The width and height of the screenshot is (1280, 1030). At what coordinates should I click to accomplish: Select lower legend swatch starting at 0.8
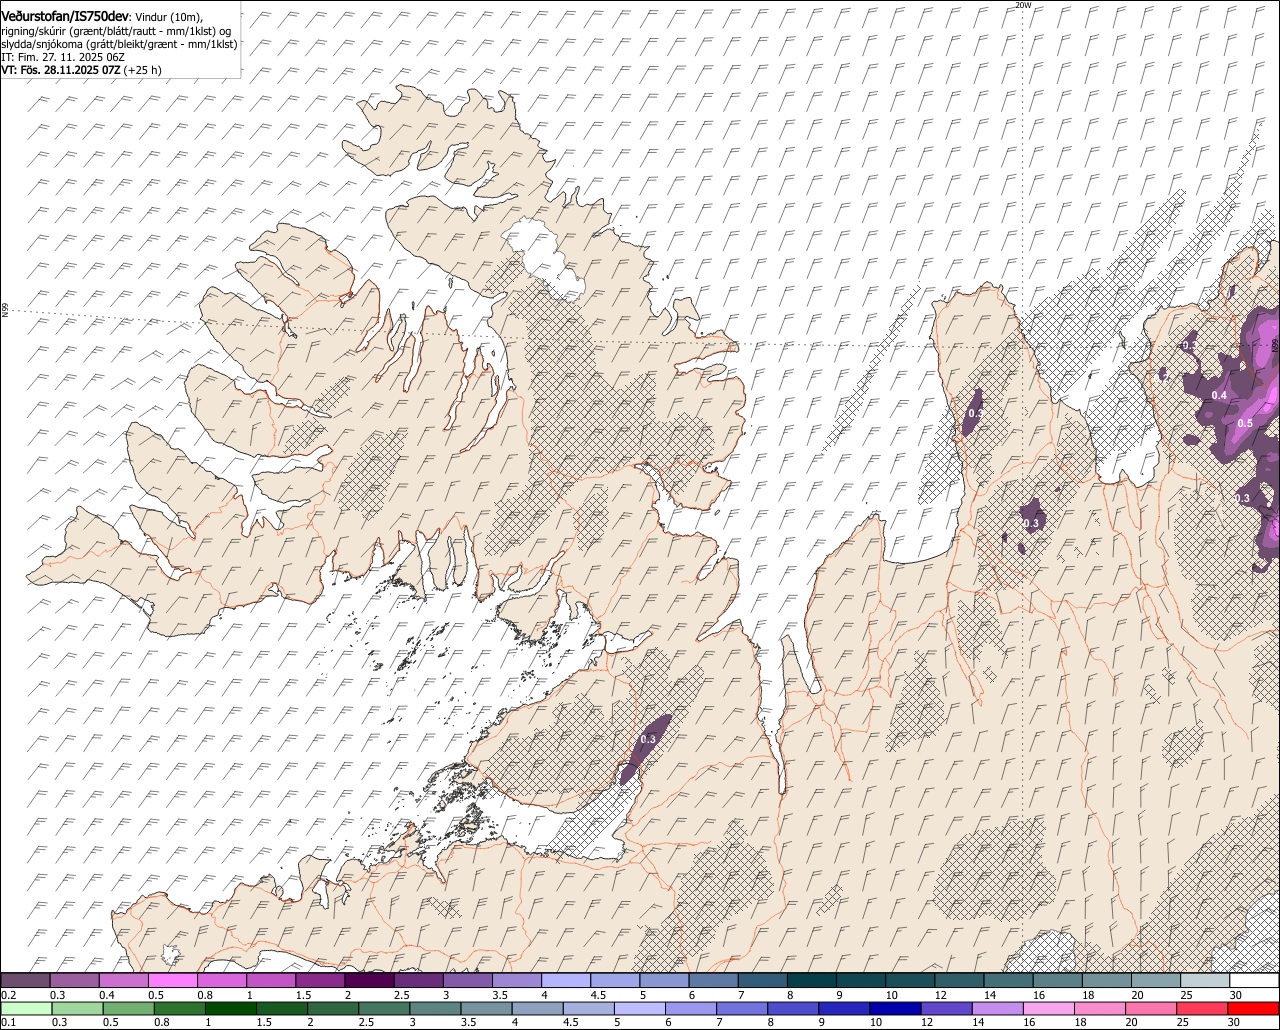coord(179,1008)
